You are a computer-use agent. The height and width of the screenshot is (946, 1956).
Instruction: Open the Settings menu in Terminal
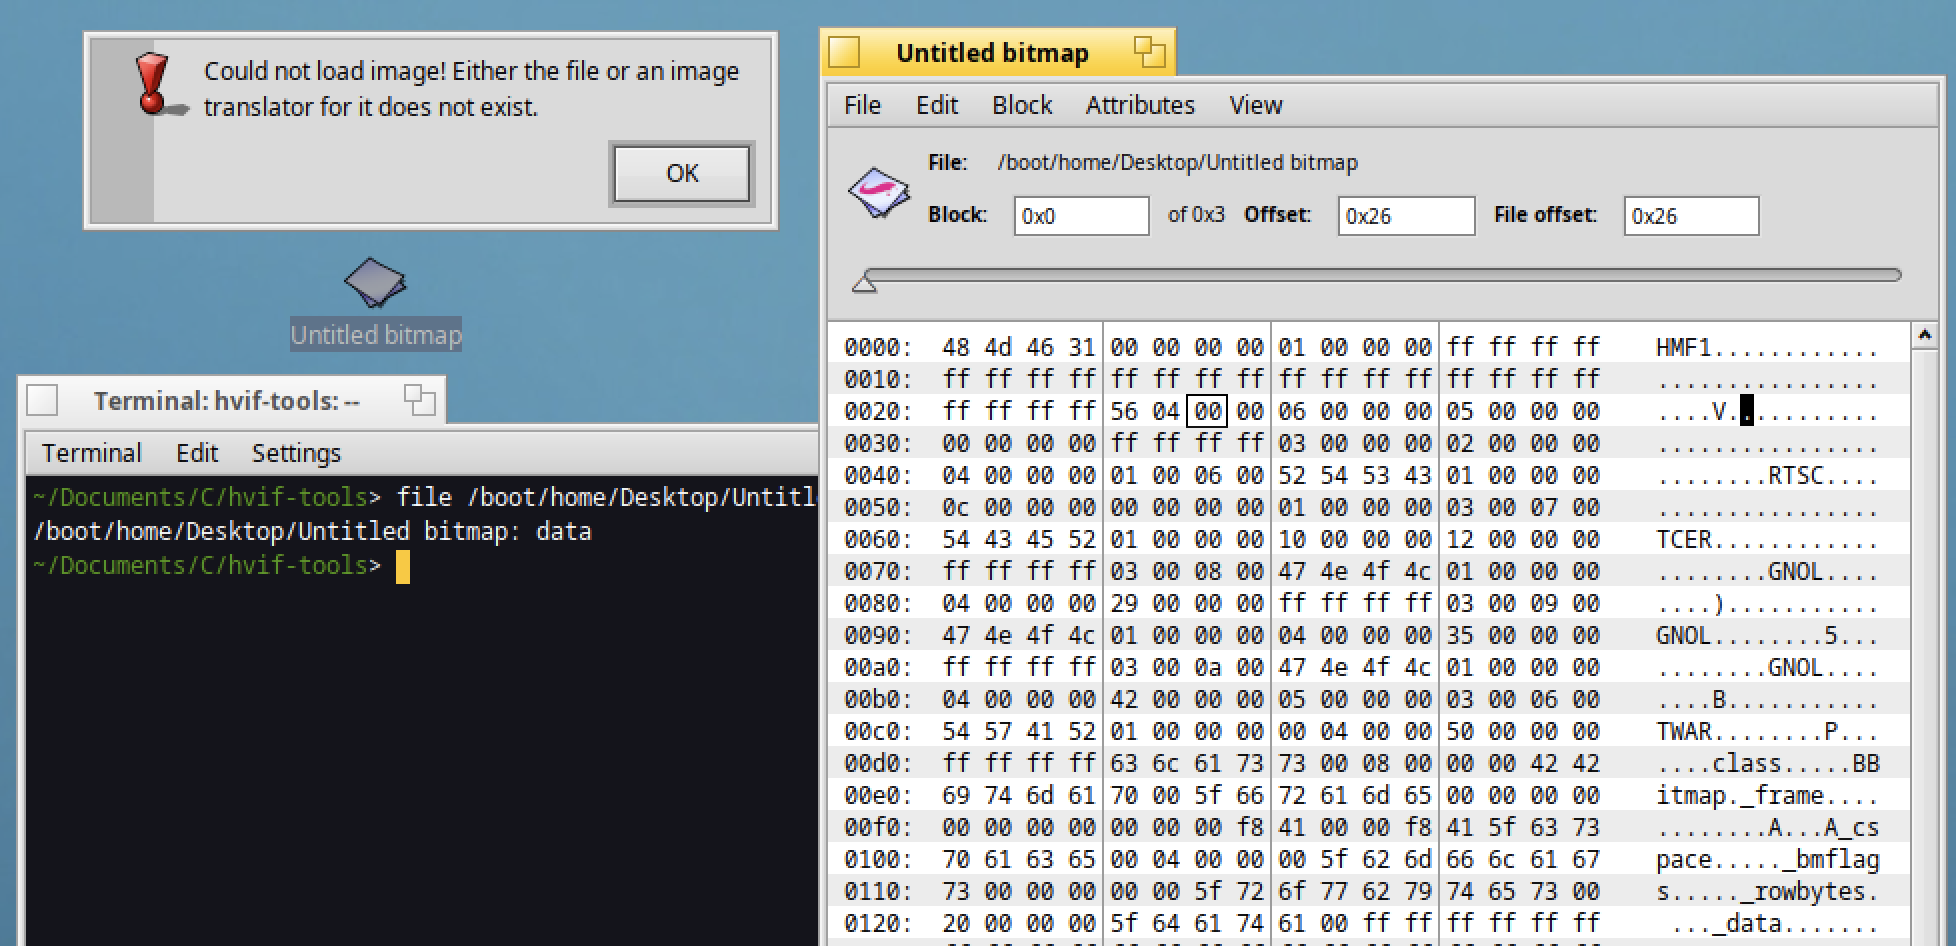coord(296,453)
